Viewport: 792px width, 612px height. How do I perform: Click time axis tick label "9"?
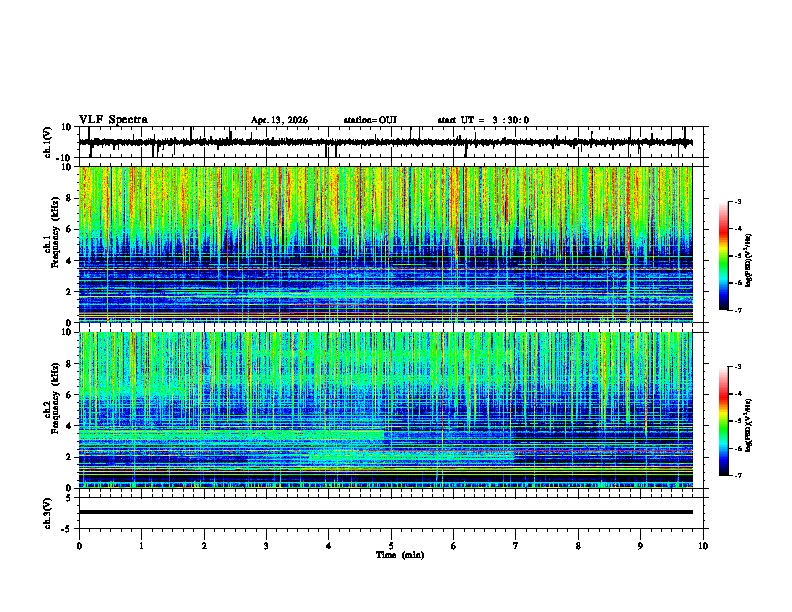click(640, 546)
